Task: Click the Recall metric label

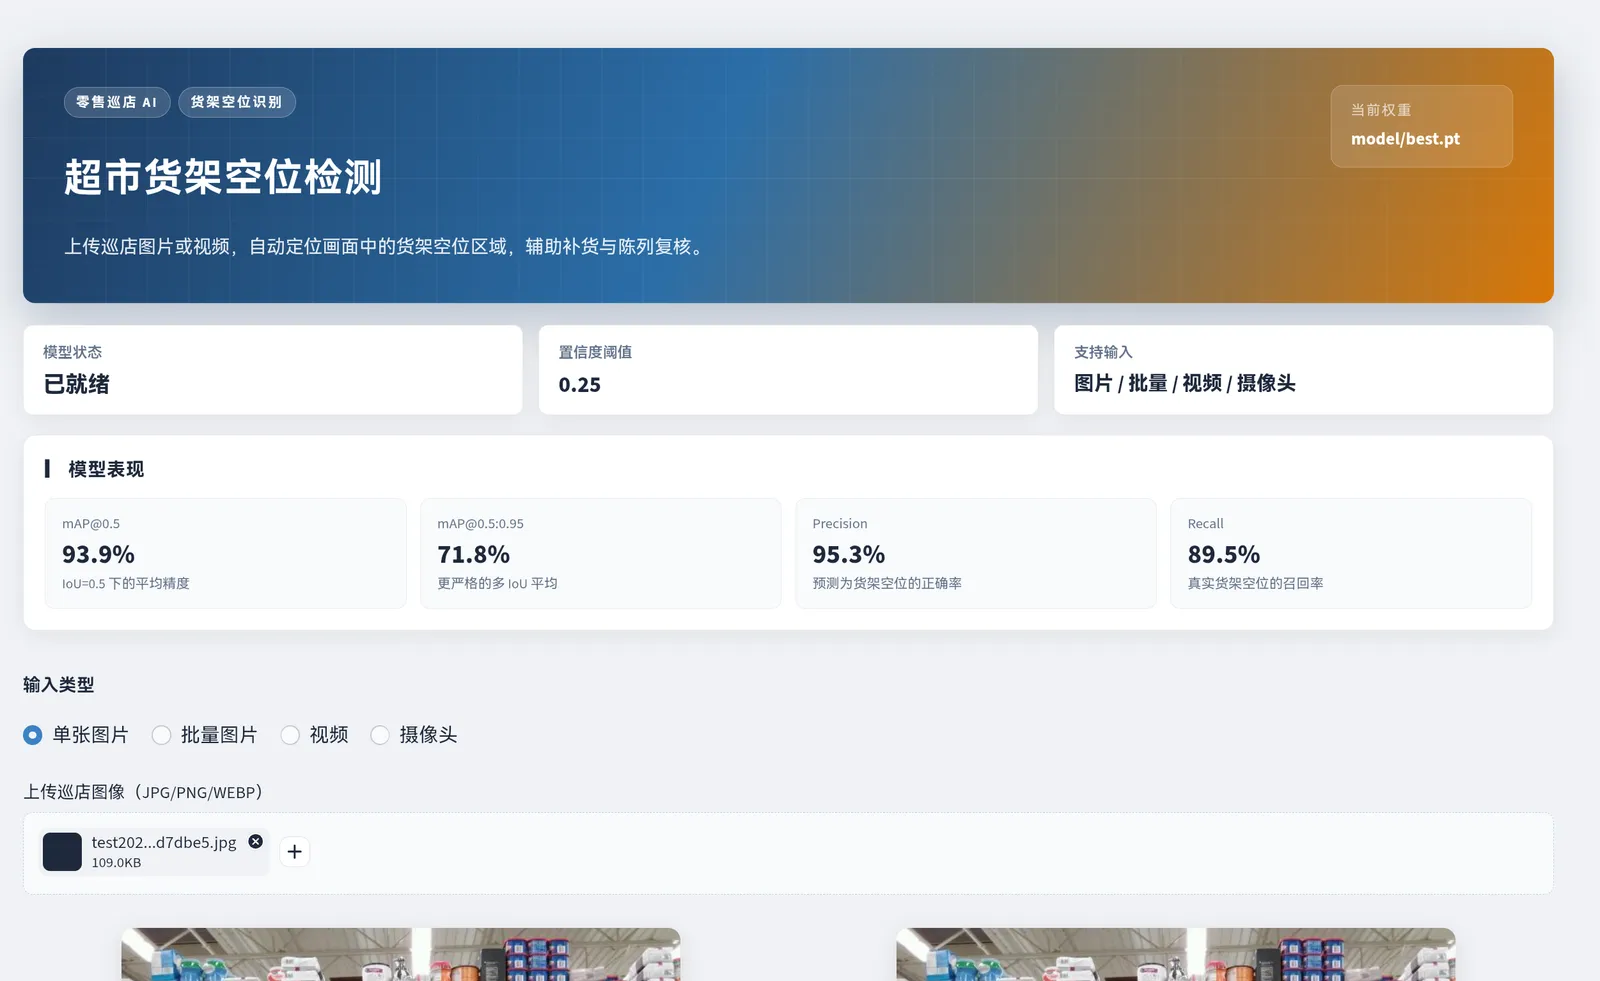Action: tap(1205, 524)
